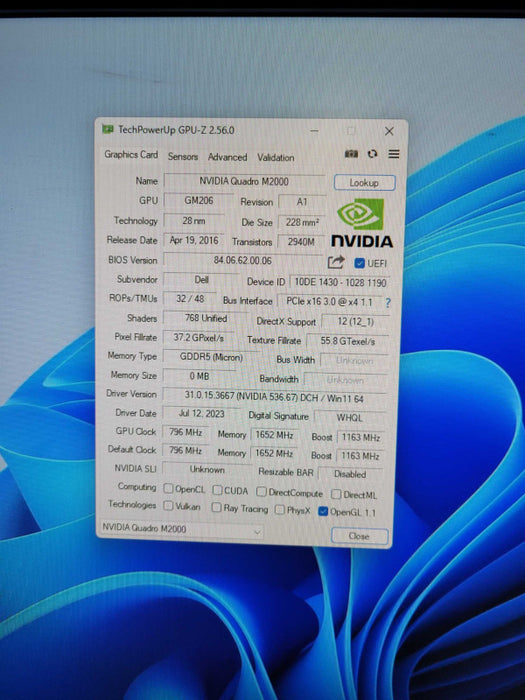
Task: Click the GPU-Z title bar app icon
Action: click(x=108, y=129)
